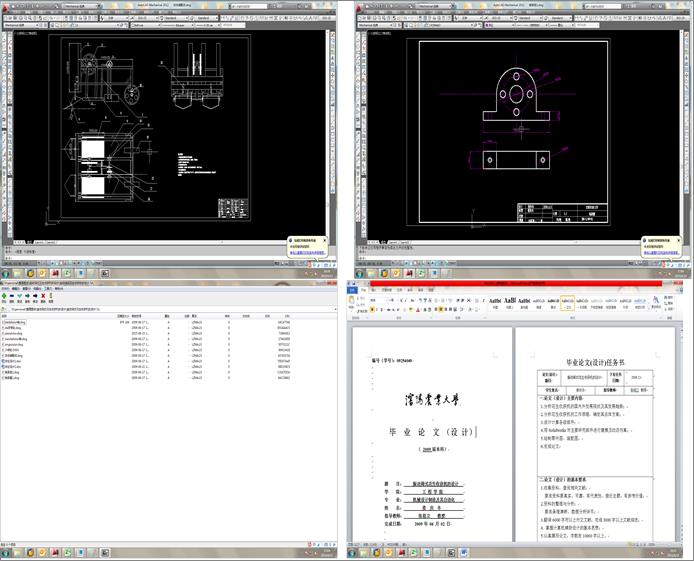Viewport: 694px width, 561px height.
Task: Switch to the View tab in Word
Action: 431,290
